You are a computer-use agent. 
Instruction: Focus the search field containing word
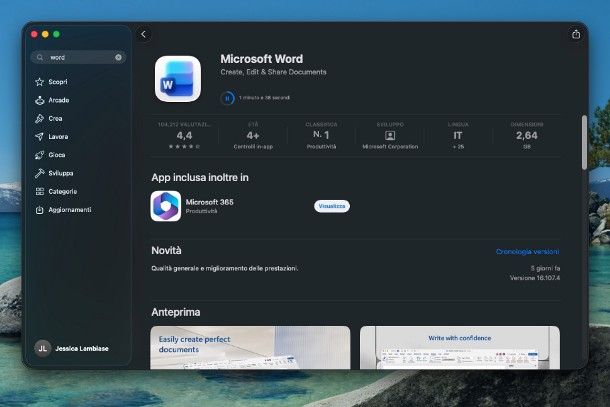[79, 58]
